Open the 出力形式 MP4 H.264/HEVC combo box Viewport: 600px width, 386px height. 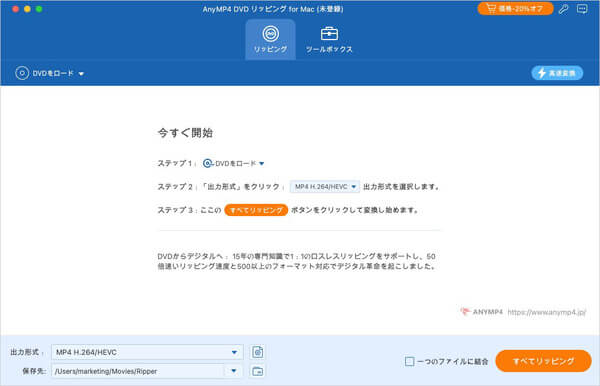[x=147, y=352]
